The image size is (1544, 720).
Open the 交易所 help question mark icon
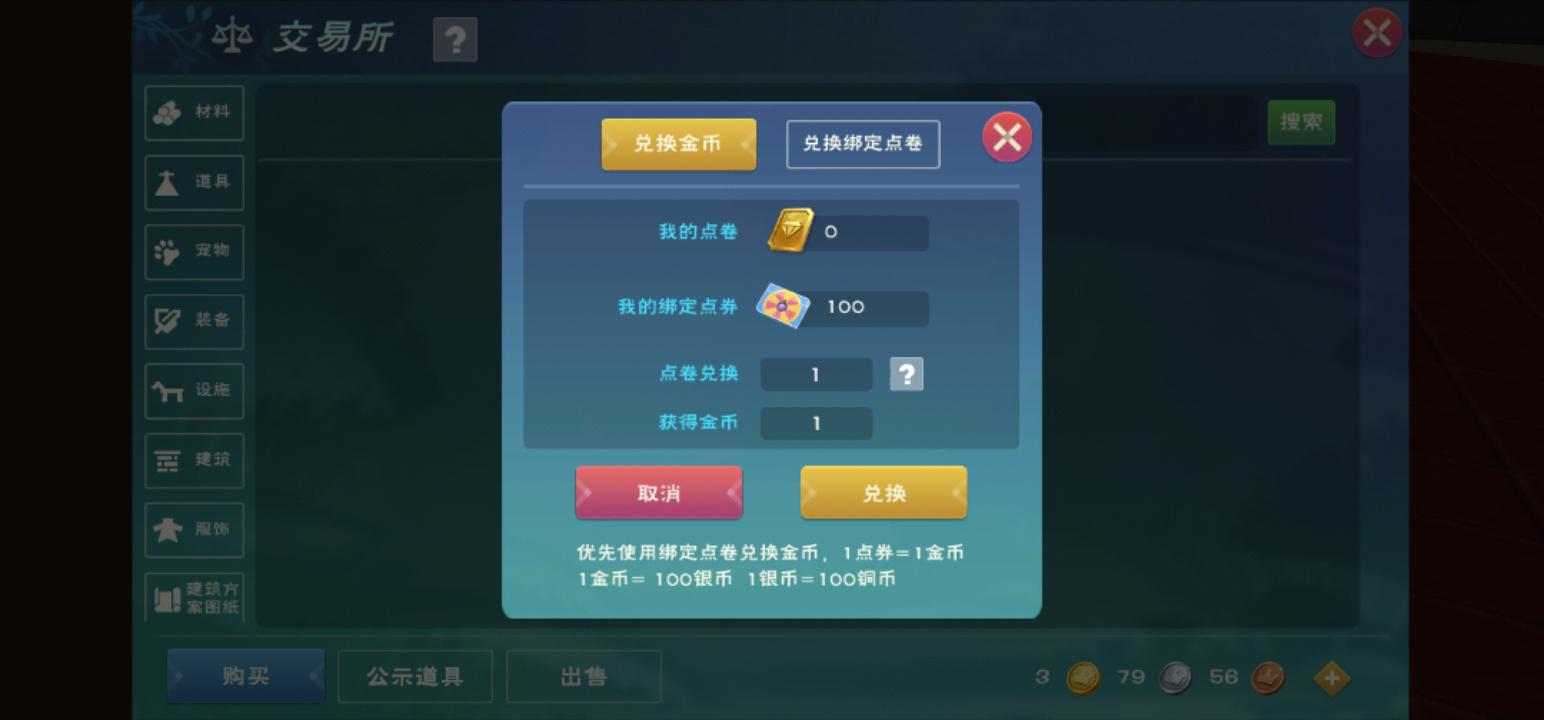coord(455,40)
